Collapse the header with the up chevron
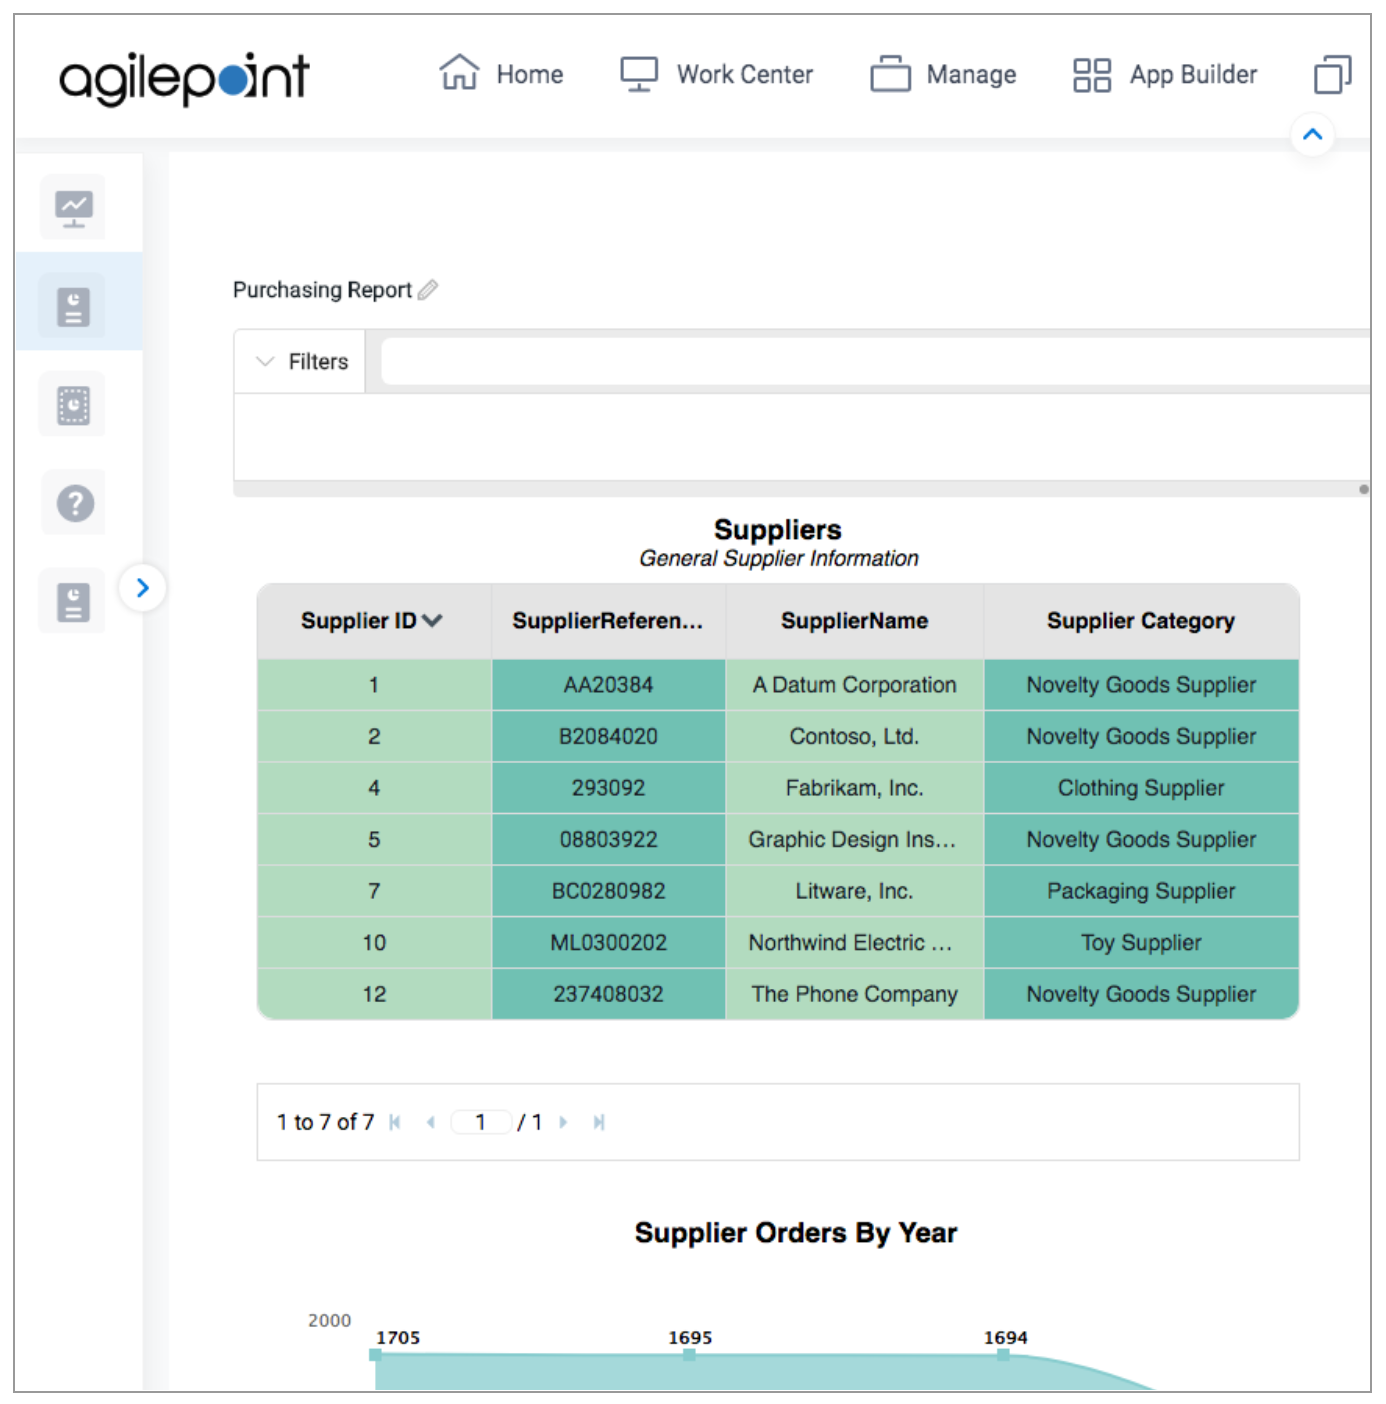This screenshot has width=1386, height=1404. coord(1313,134)
